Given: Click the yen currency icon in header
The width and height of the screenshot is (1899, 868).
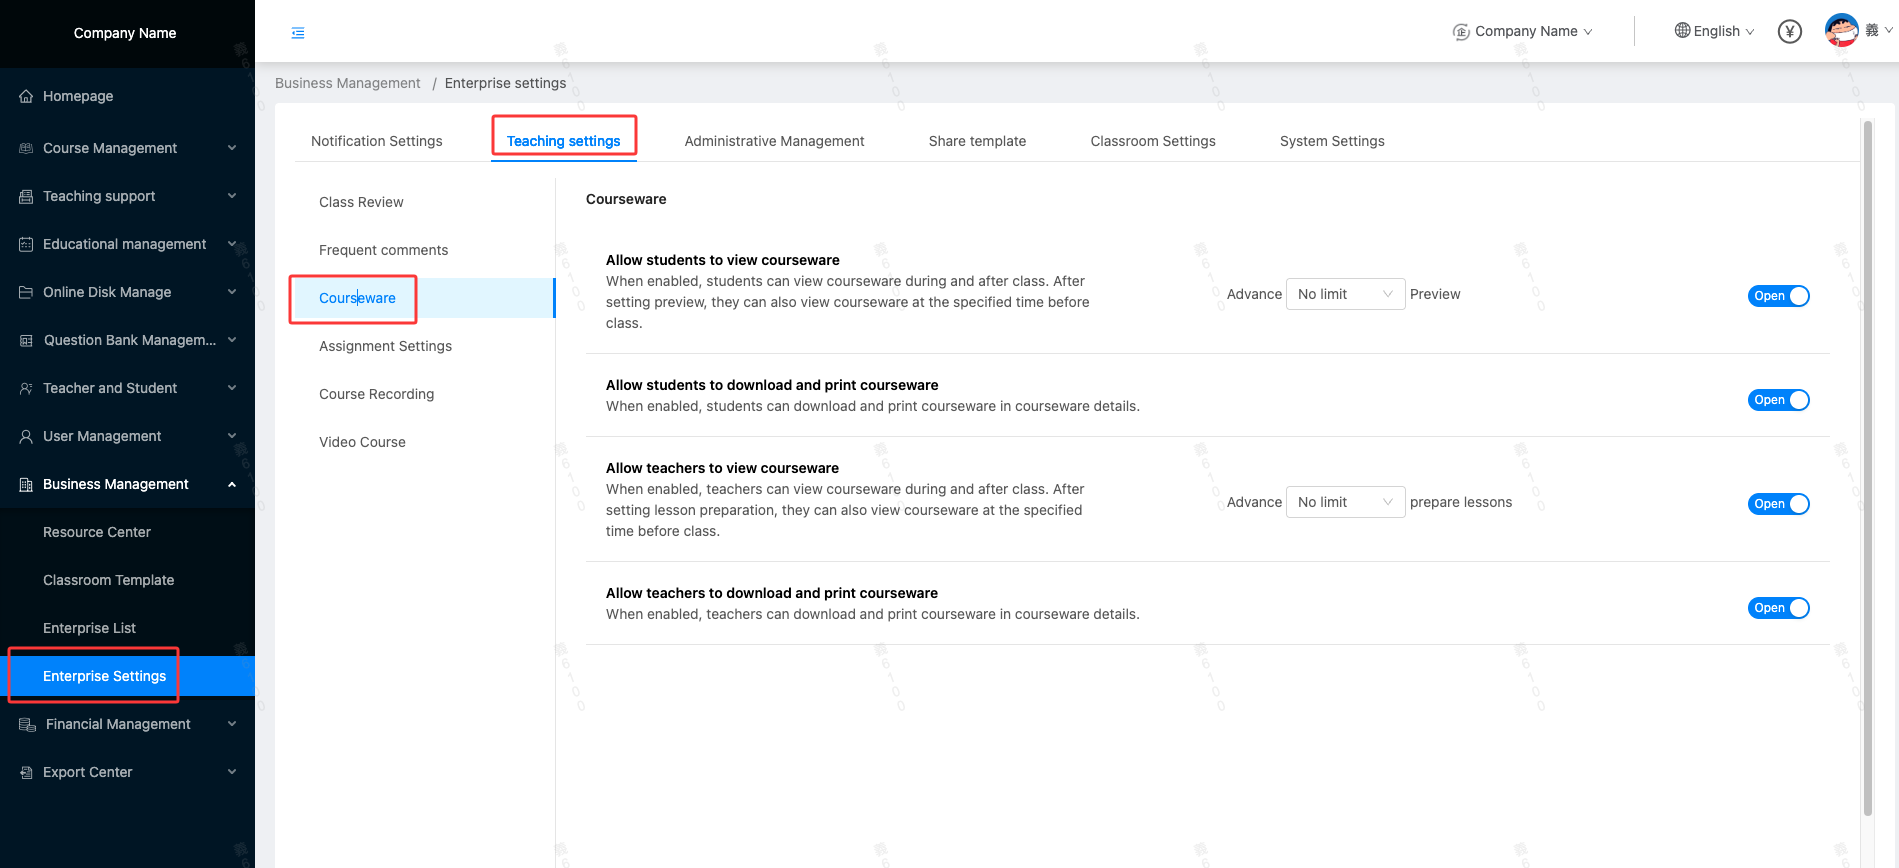Looking at the screenshot, I should pos(1789,32).
